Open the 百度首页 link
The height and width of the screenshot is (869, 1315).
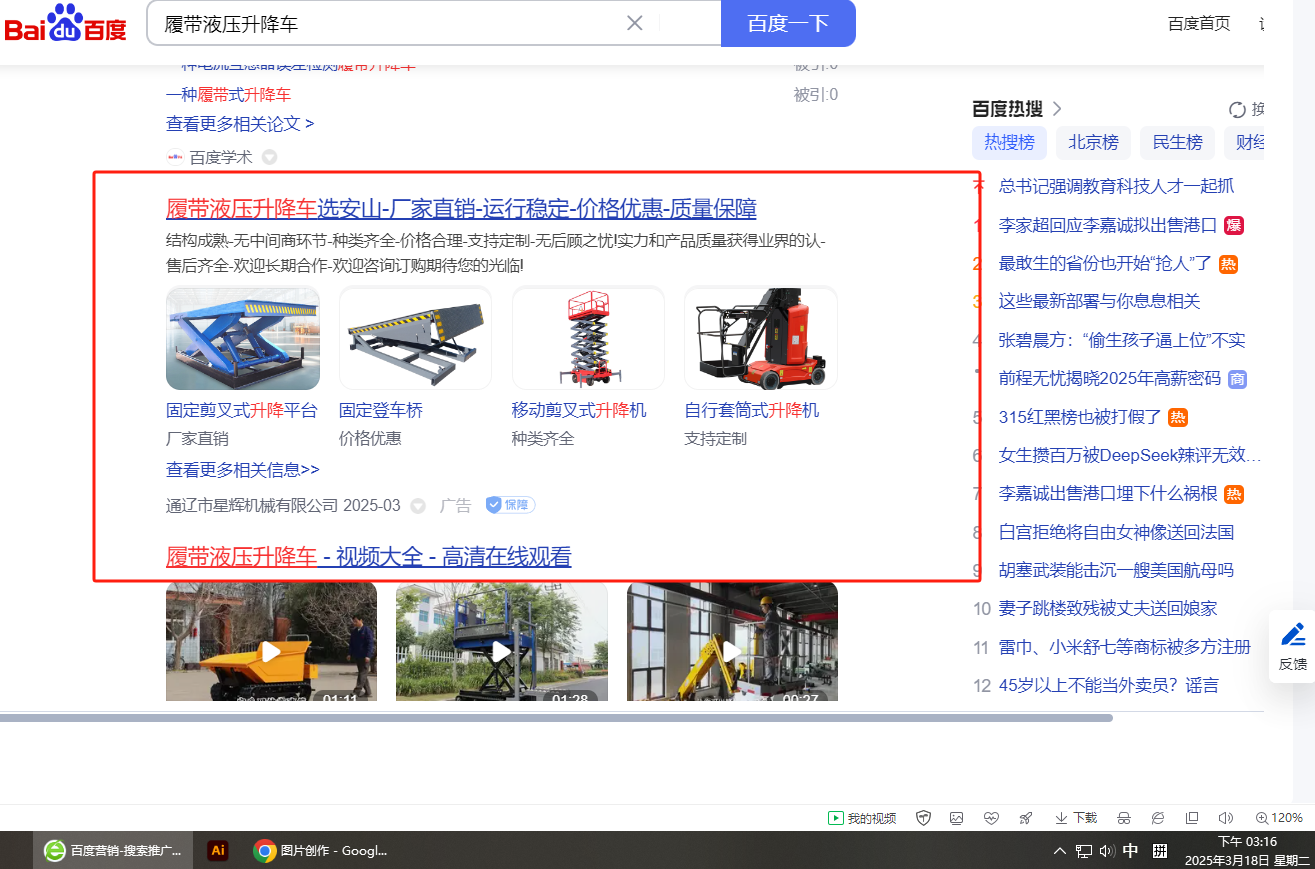[x=1199, y=23]
